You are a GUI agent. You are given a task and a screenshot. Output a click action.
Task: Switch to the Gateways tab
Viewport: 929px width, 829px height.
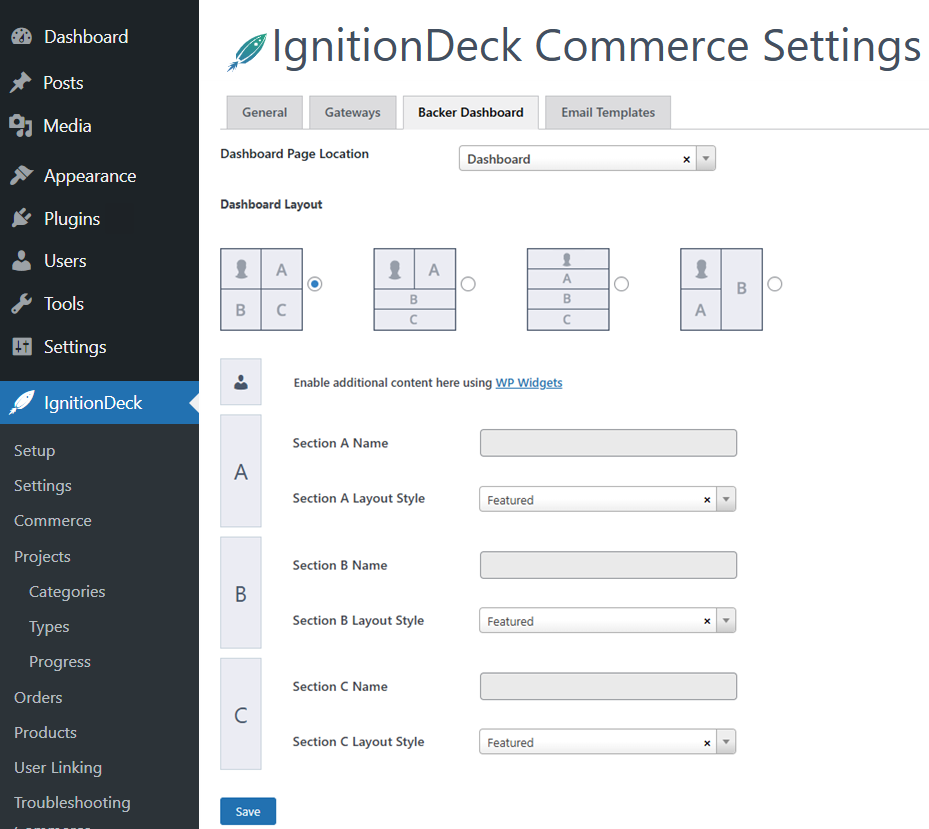coord(353,112)
